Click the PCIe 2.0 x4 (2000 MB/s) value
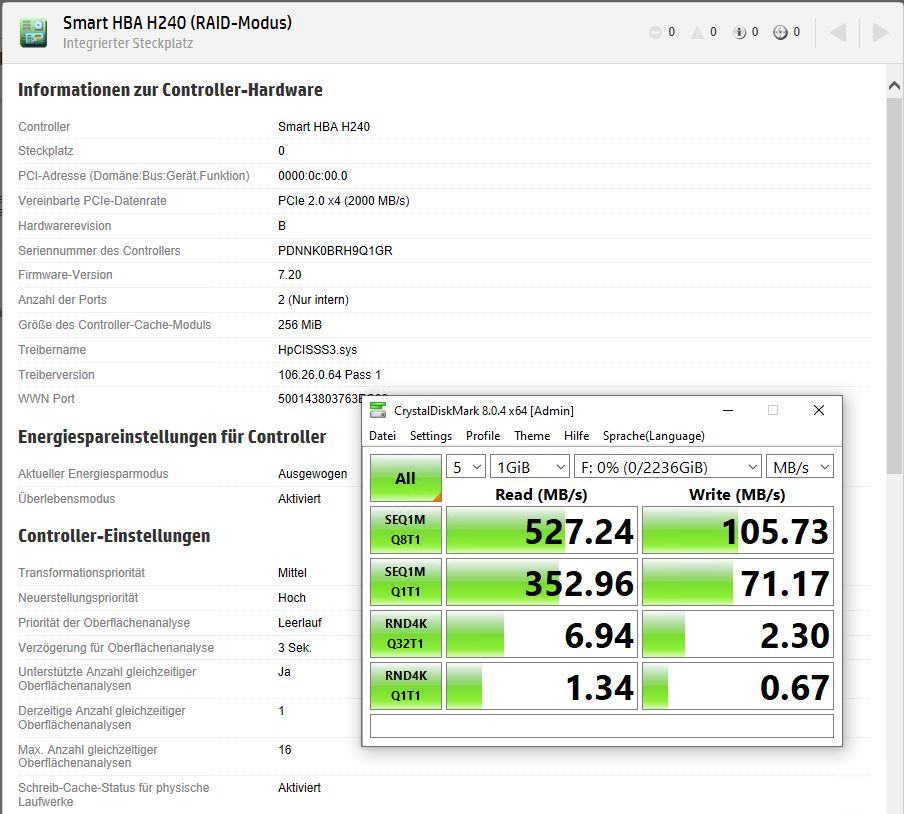904x814 pixels. [x=344, y=201]
